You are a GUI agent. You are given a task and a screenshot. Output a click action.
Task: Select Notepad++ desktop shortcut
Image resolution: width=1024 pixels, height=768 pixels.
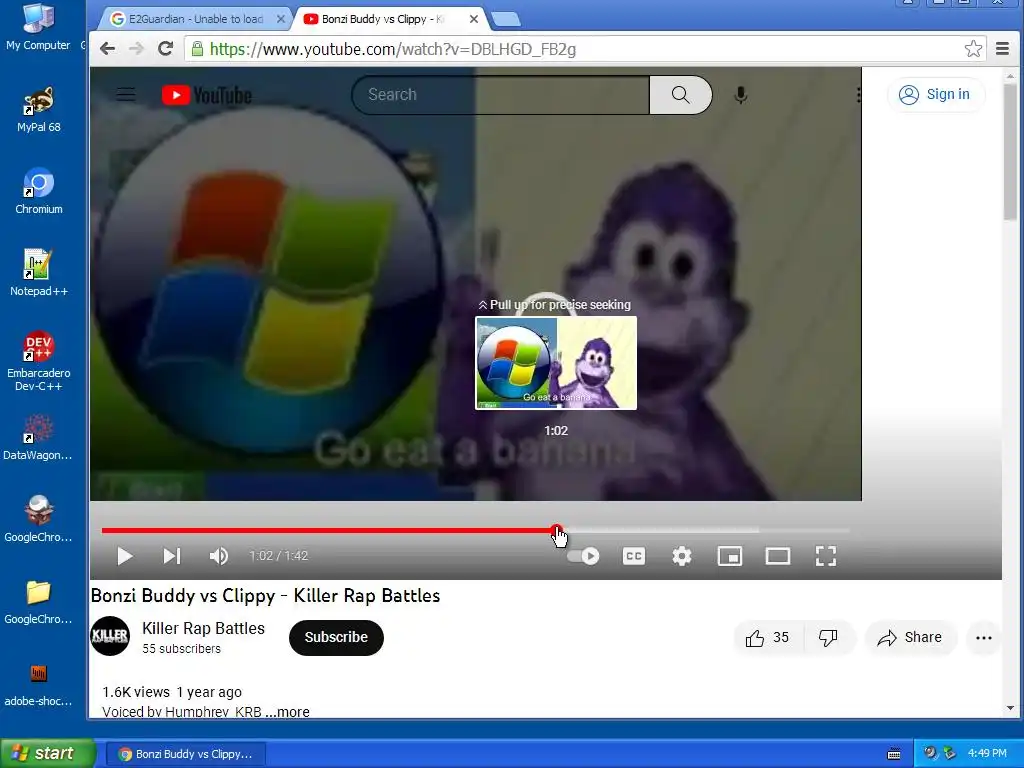[x=39, y=273]
